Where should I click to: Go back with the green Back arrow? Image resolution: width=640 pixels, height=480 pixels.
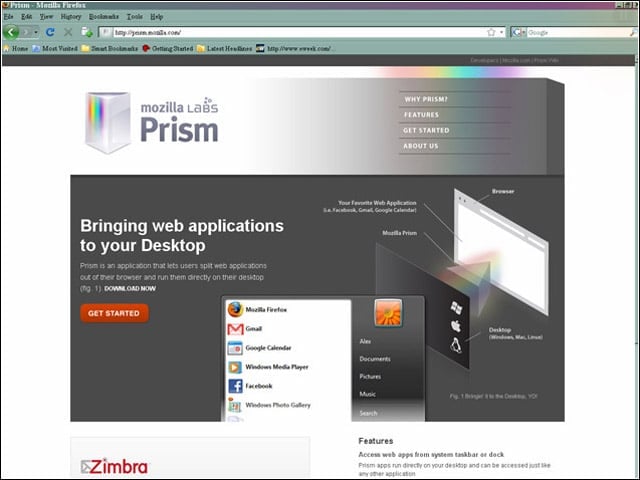tap(11, 32)
